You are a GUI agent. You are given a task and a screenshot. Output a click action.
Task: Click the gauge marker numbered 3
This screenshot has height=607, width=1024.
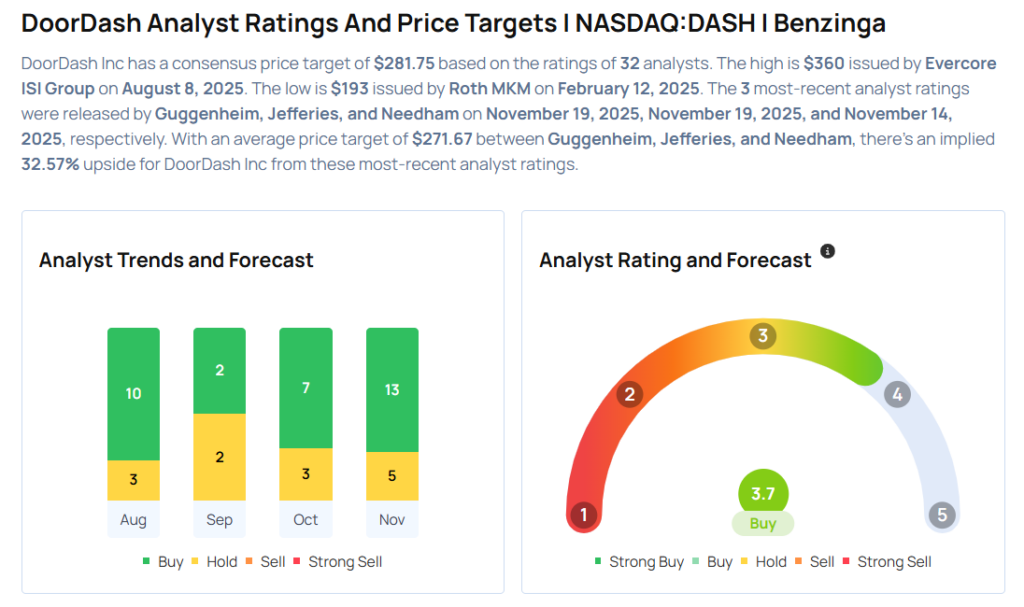[762, 336]
